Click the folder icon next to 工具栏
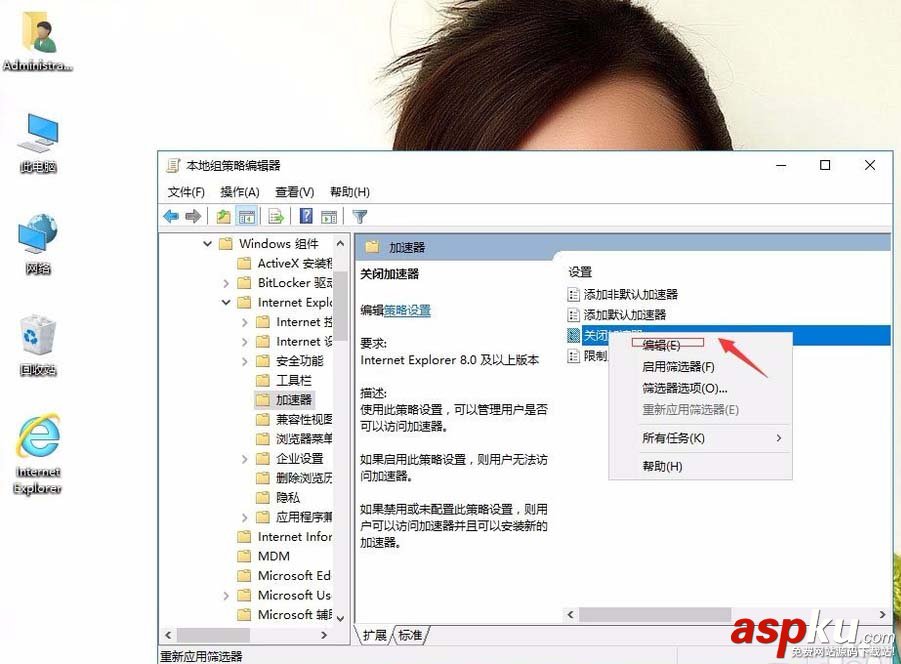 [x=263, y=380]
